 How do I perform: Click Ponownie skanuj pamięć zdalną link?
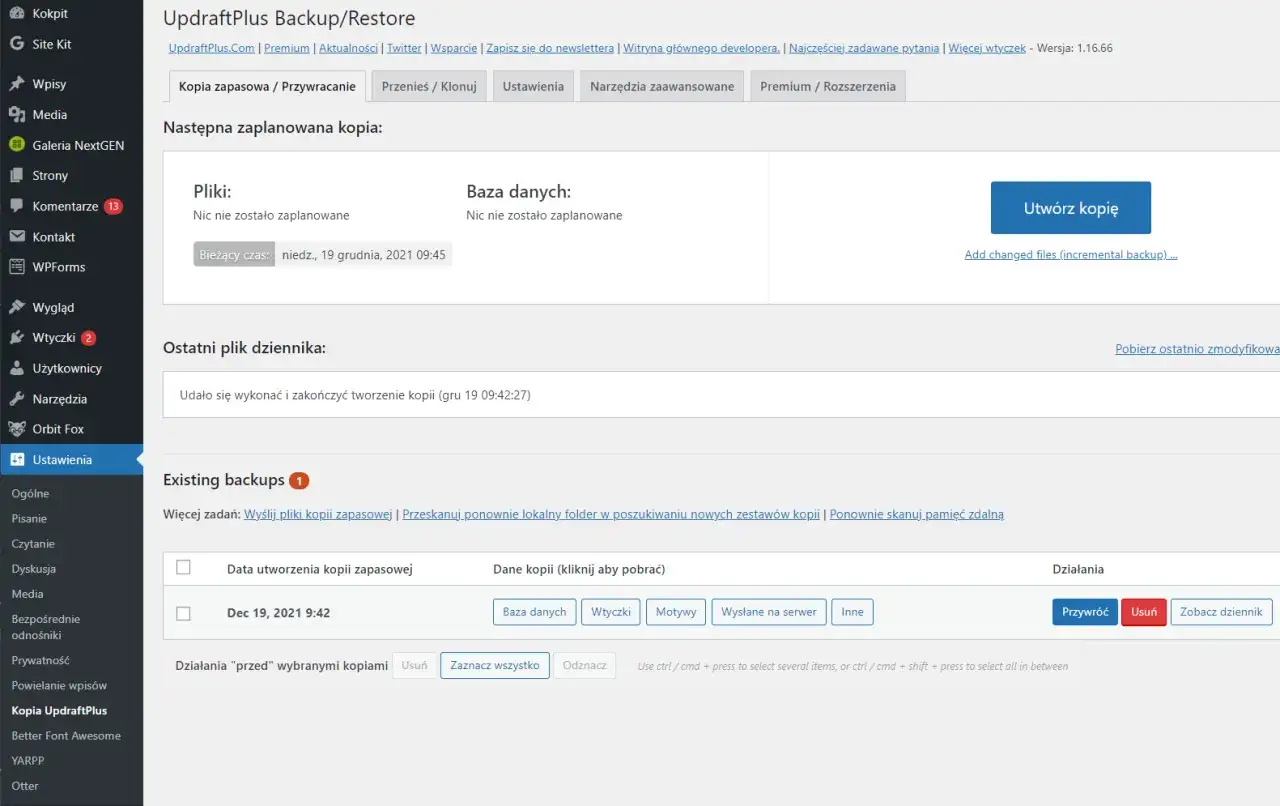pyautogui.click(x=916, y=514)
